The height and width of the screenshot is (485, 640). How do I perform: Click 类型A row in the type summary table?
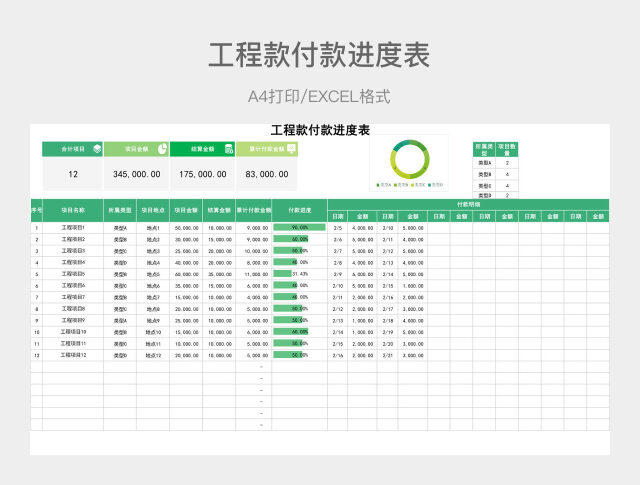pyautogui.click(x=496, y=163)
